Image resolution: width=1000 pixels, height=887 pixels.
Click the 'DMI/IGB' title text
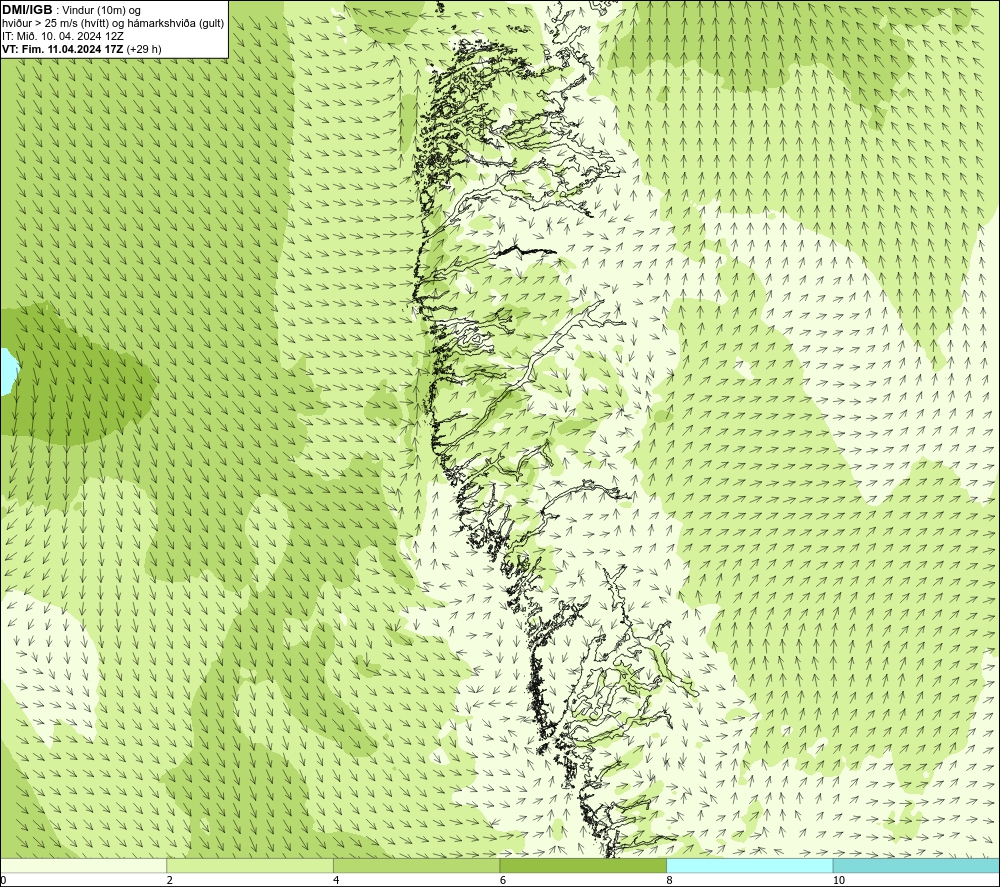click(27, 10)
